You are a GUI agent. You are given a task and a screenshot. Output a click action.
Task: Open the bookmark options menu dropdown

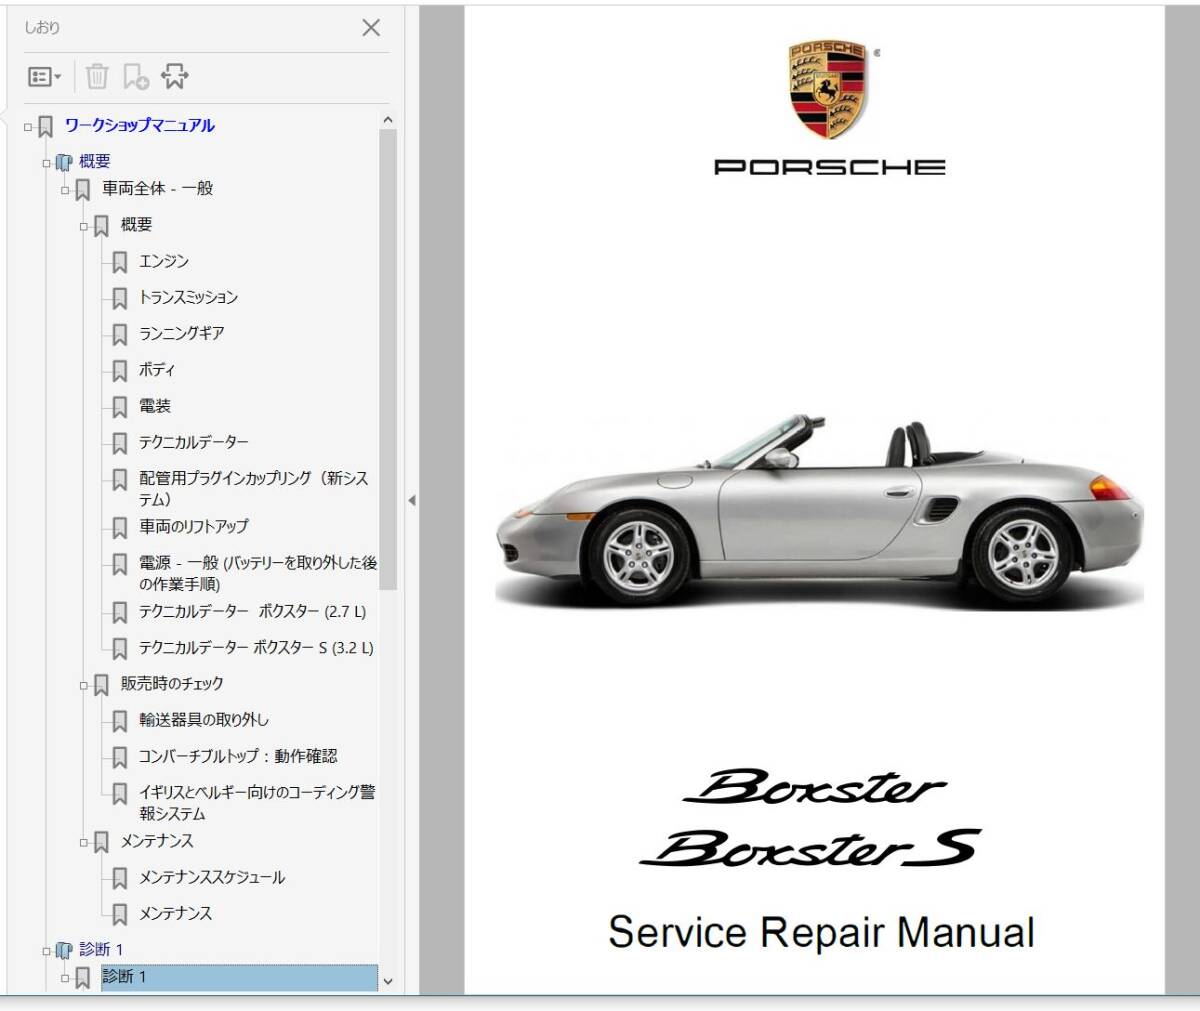pyautogui.click(x=45, y=76)
